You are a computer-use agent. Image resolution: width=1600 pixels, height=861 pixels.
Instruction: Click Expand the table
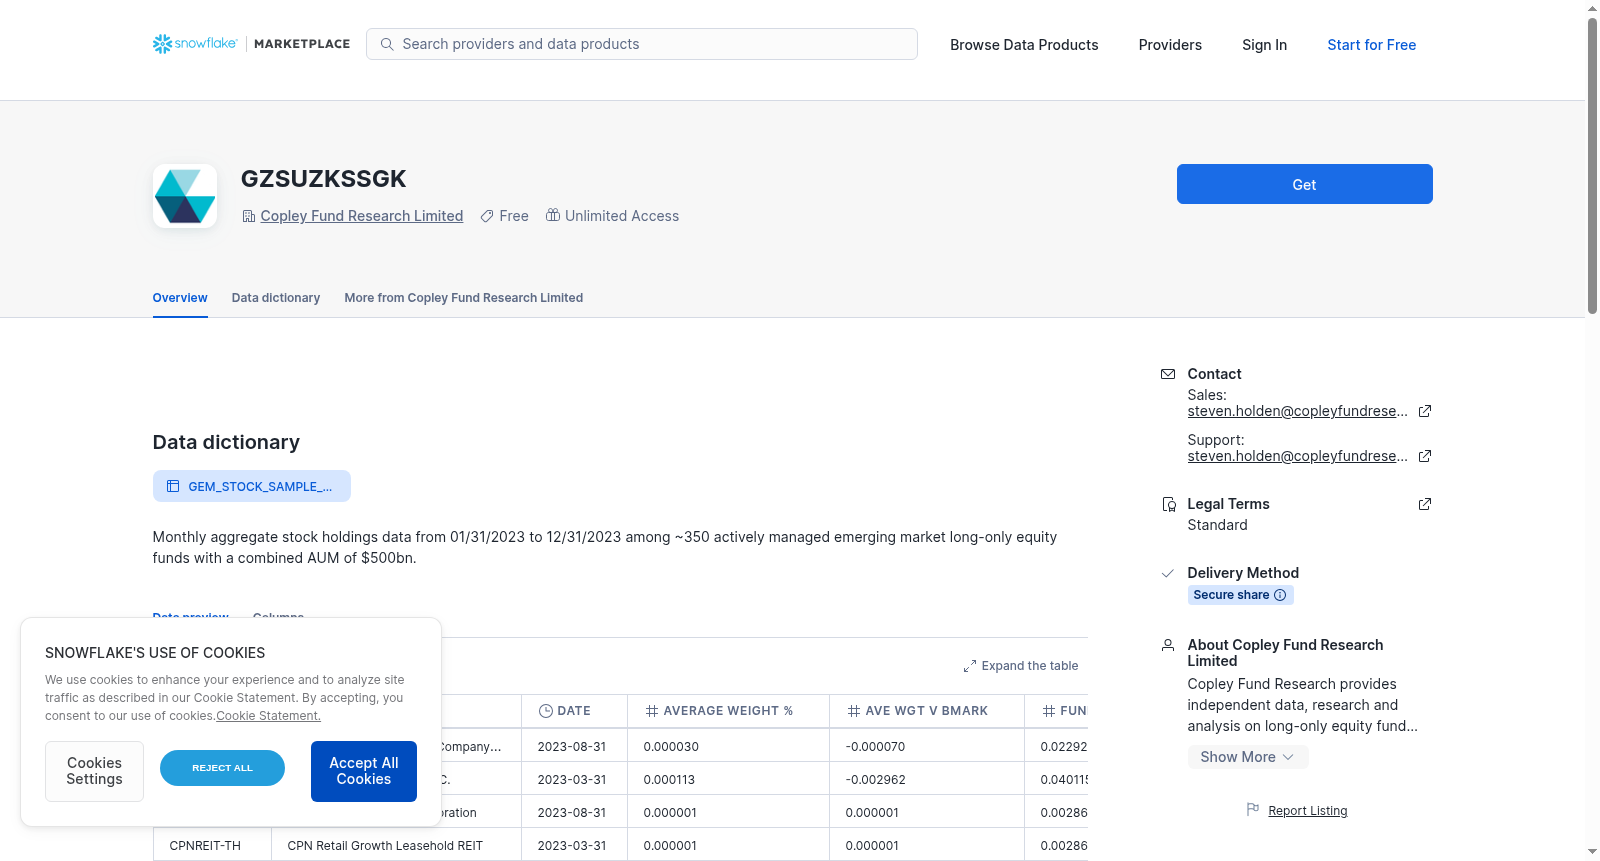click(x=1021, y=666)
